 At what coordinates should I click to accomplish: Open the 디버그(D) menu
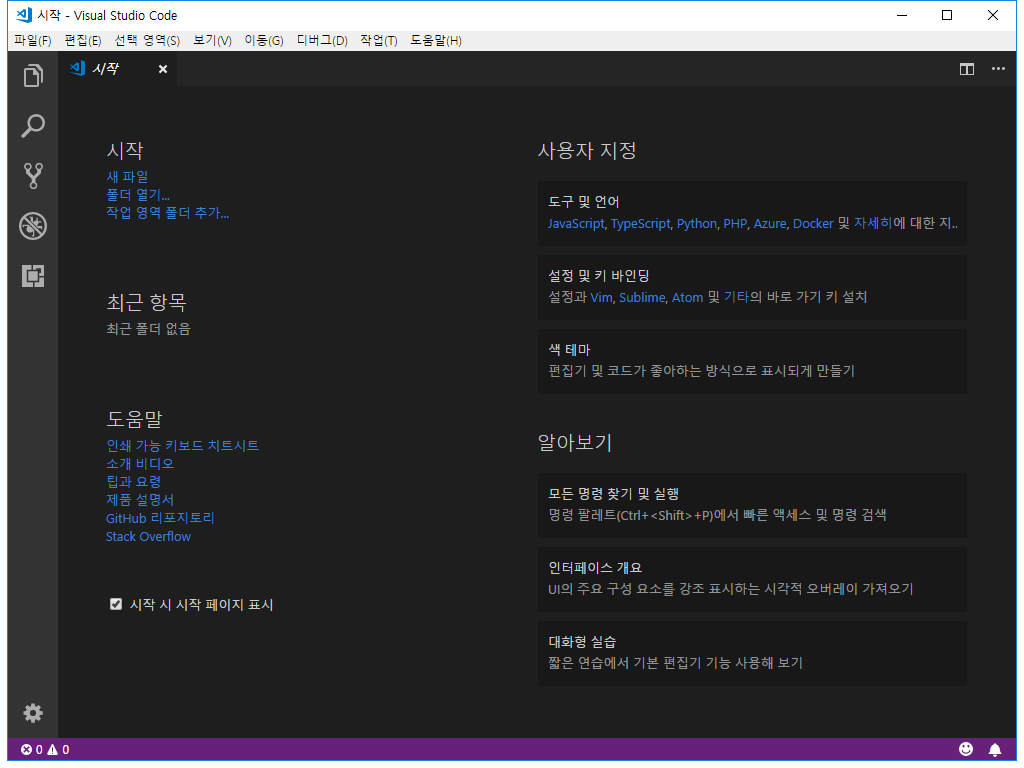click(322, 40)
